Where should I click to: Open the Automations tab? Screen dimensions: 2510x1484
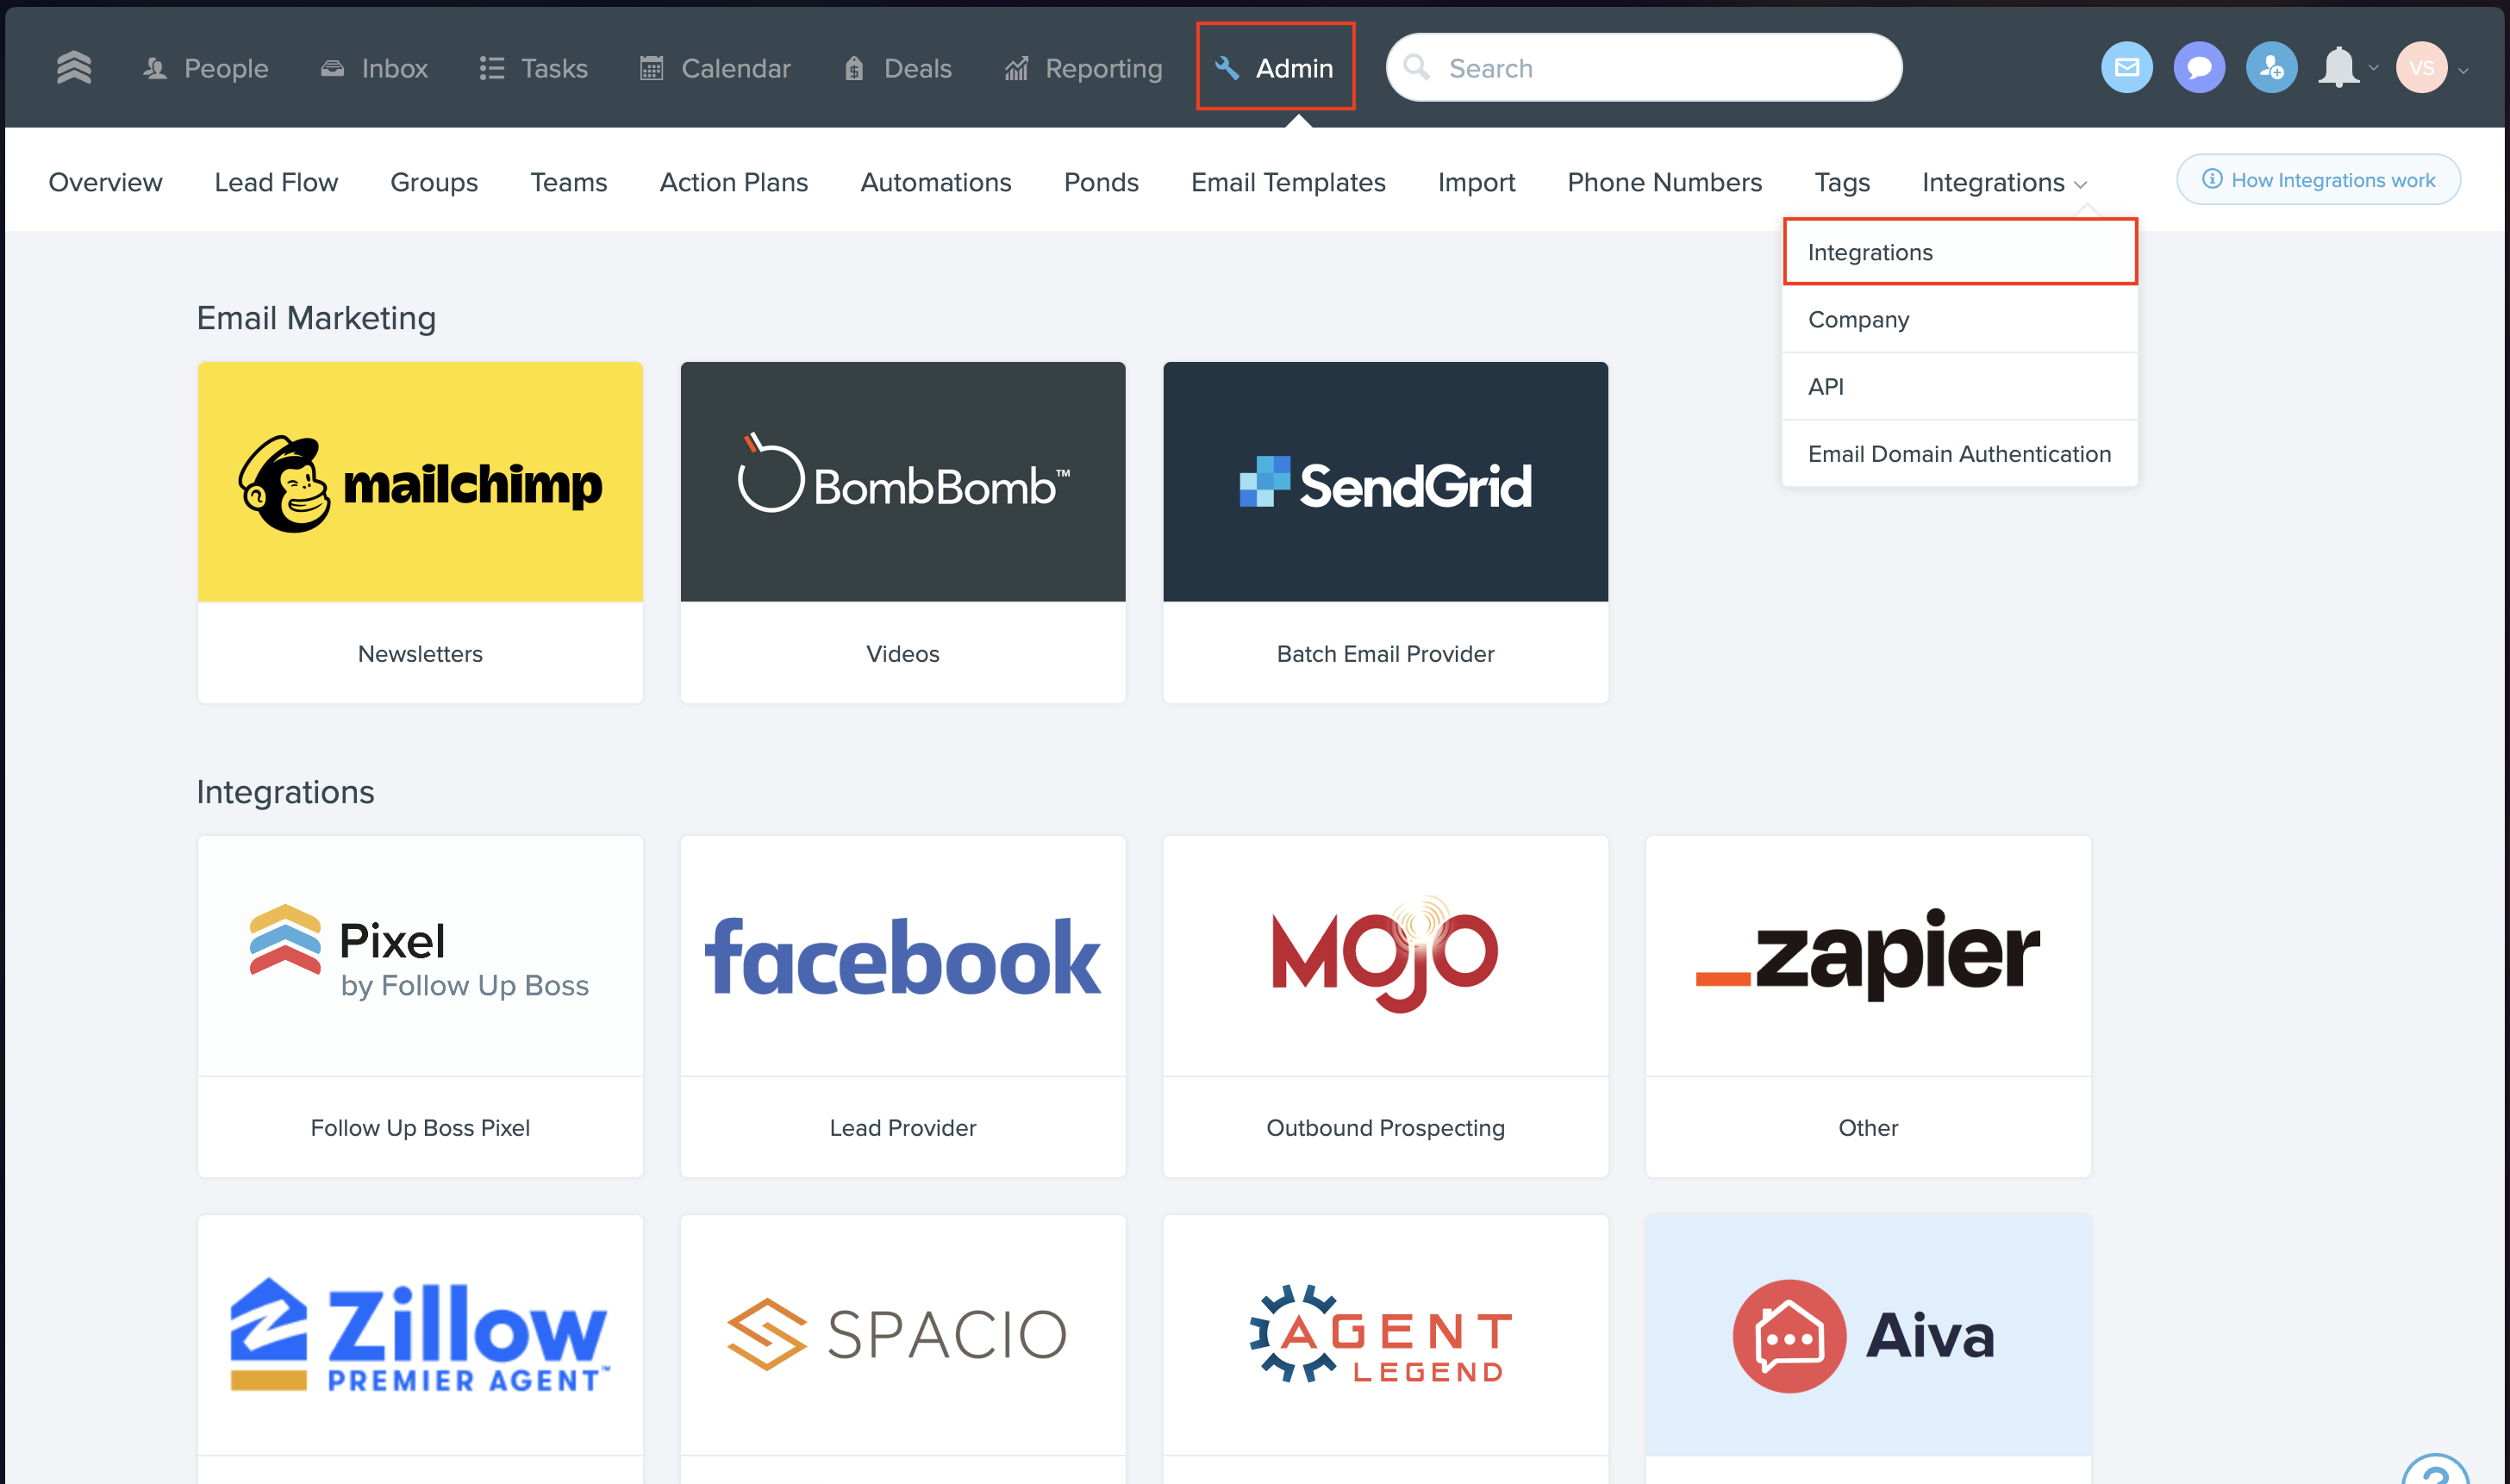[936, 182]
